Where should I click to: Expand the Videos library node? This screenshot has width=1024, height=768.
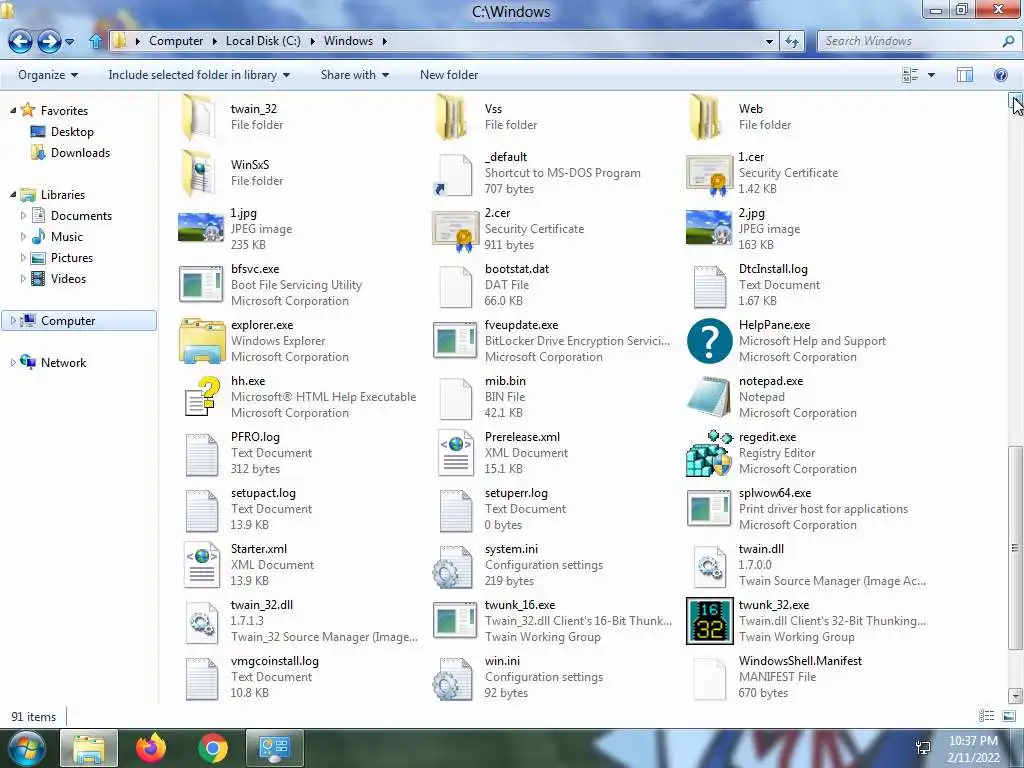tap(24, 278)
